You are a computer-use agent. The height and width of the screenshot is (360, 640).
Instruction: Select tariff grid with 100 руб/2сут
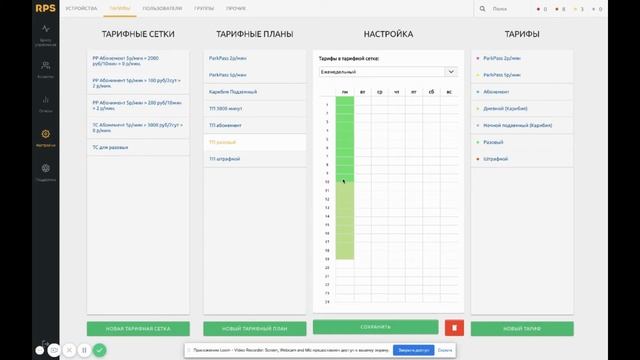(138, 83)
